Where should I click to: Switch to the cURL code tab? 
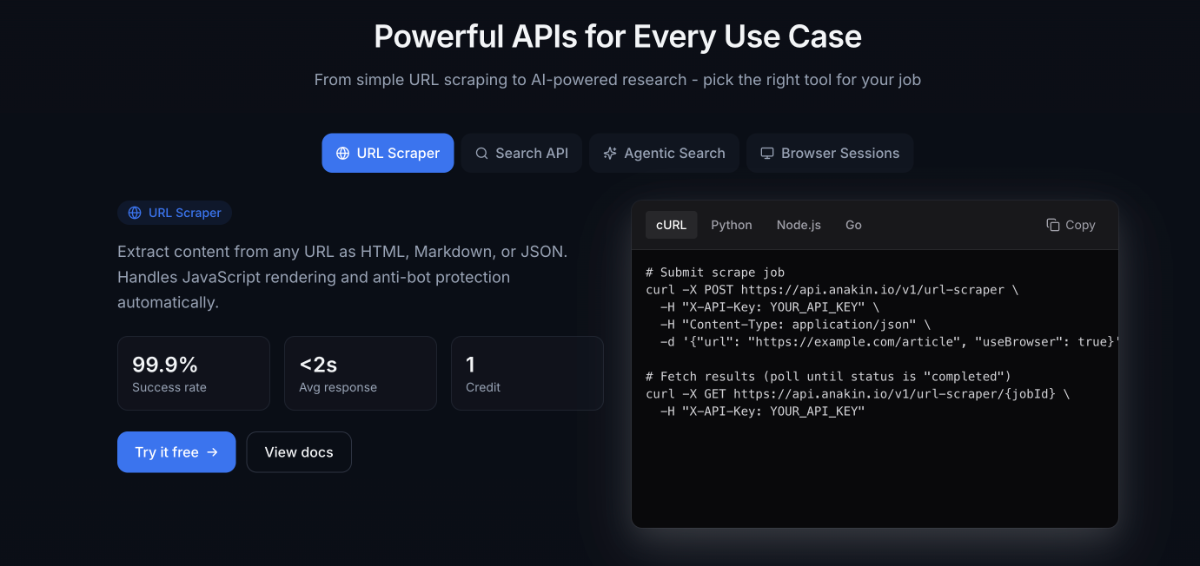671,225
